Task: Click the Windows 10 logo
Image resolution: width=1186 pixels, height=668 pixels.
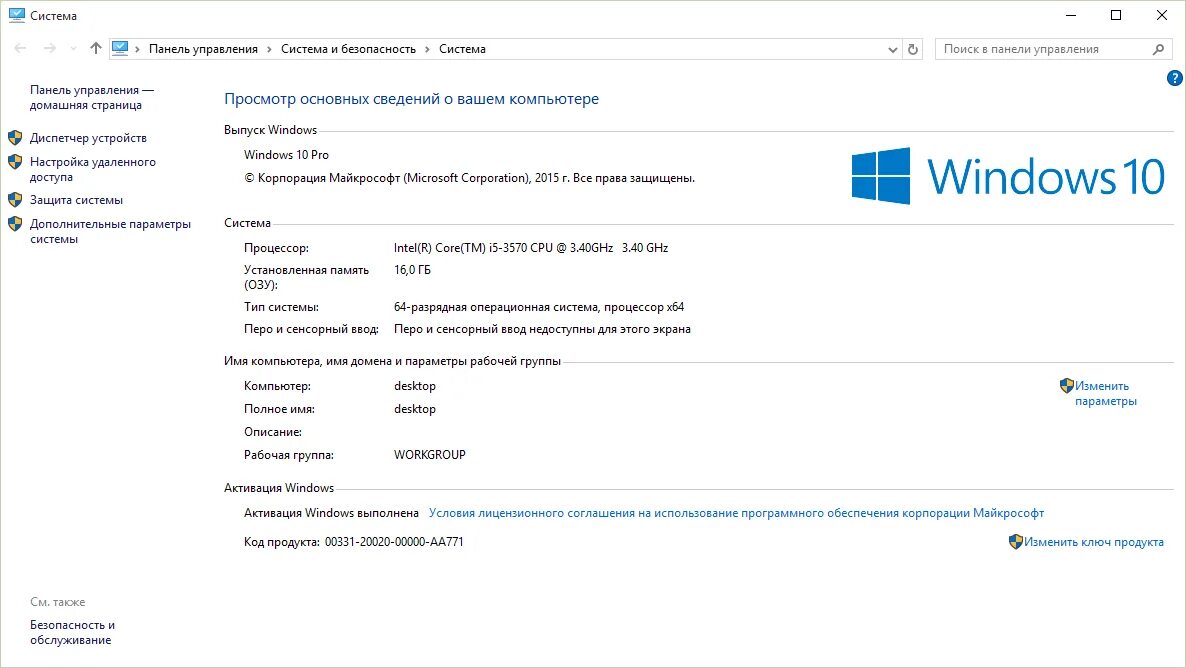Action: 1007,176
